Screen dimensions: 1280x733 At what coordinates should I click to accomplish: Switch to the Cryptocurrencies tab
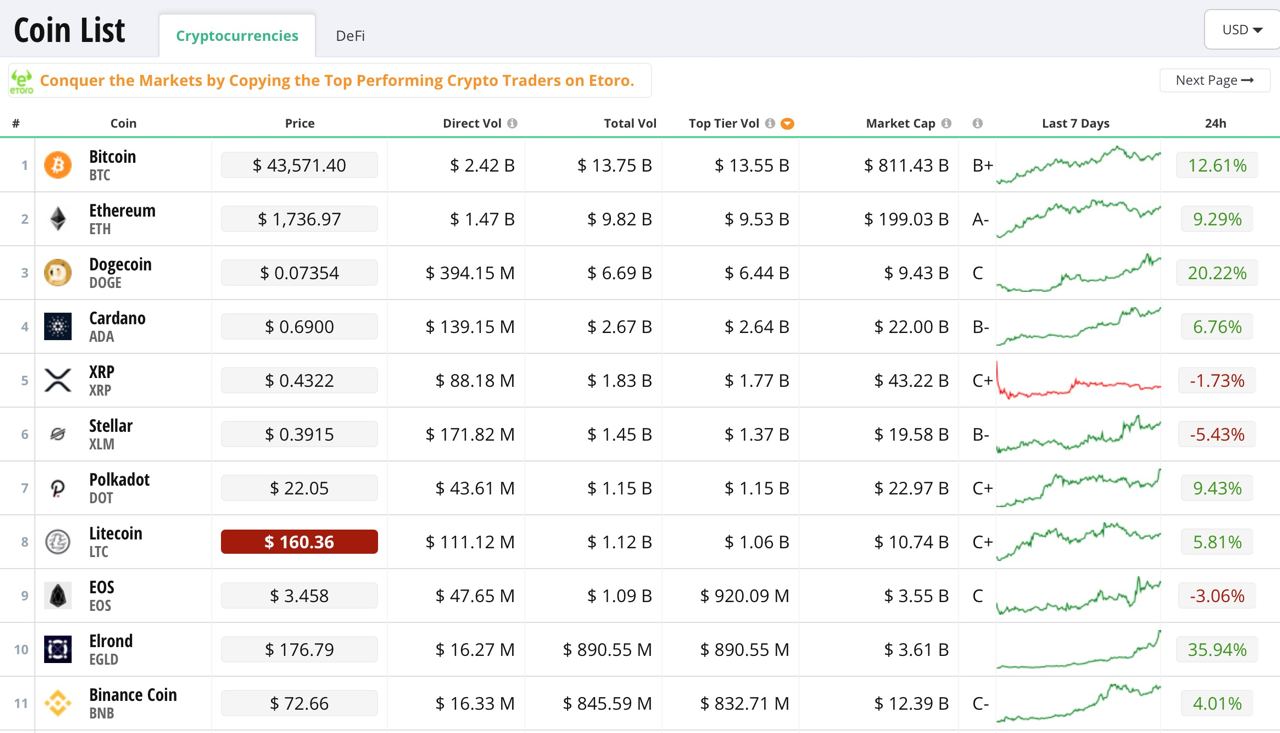coord(237,36)
